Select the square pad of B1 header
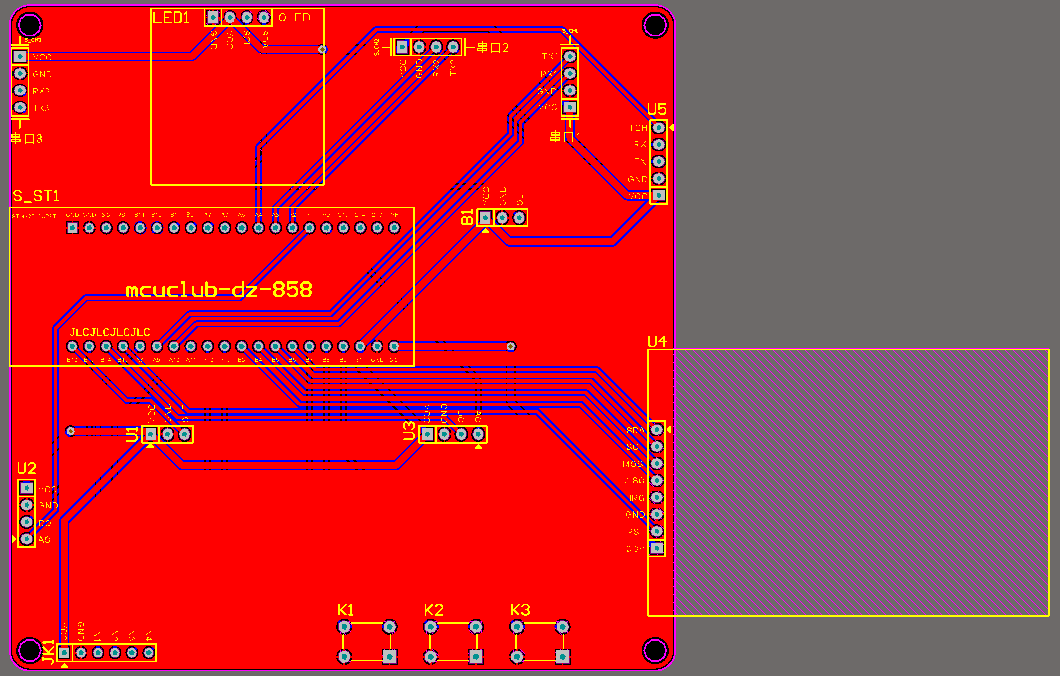This screenshot has width=1060, height=676. pos(485,218)
